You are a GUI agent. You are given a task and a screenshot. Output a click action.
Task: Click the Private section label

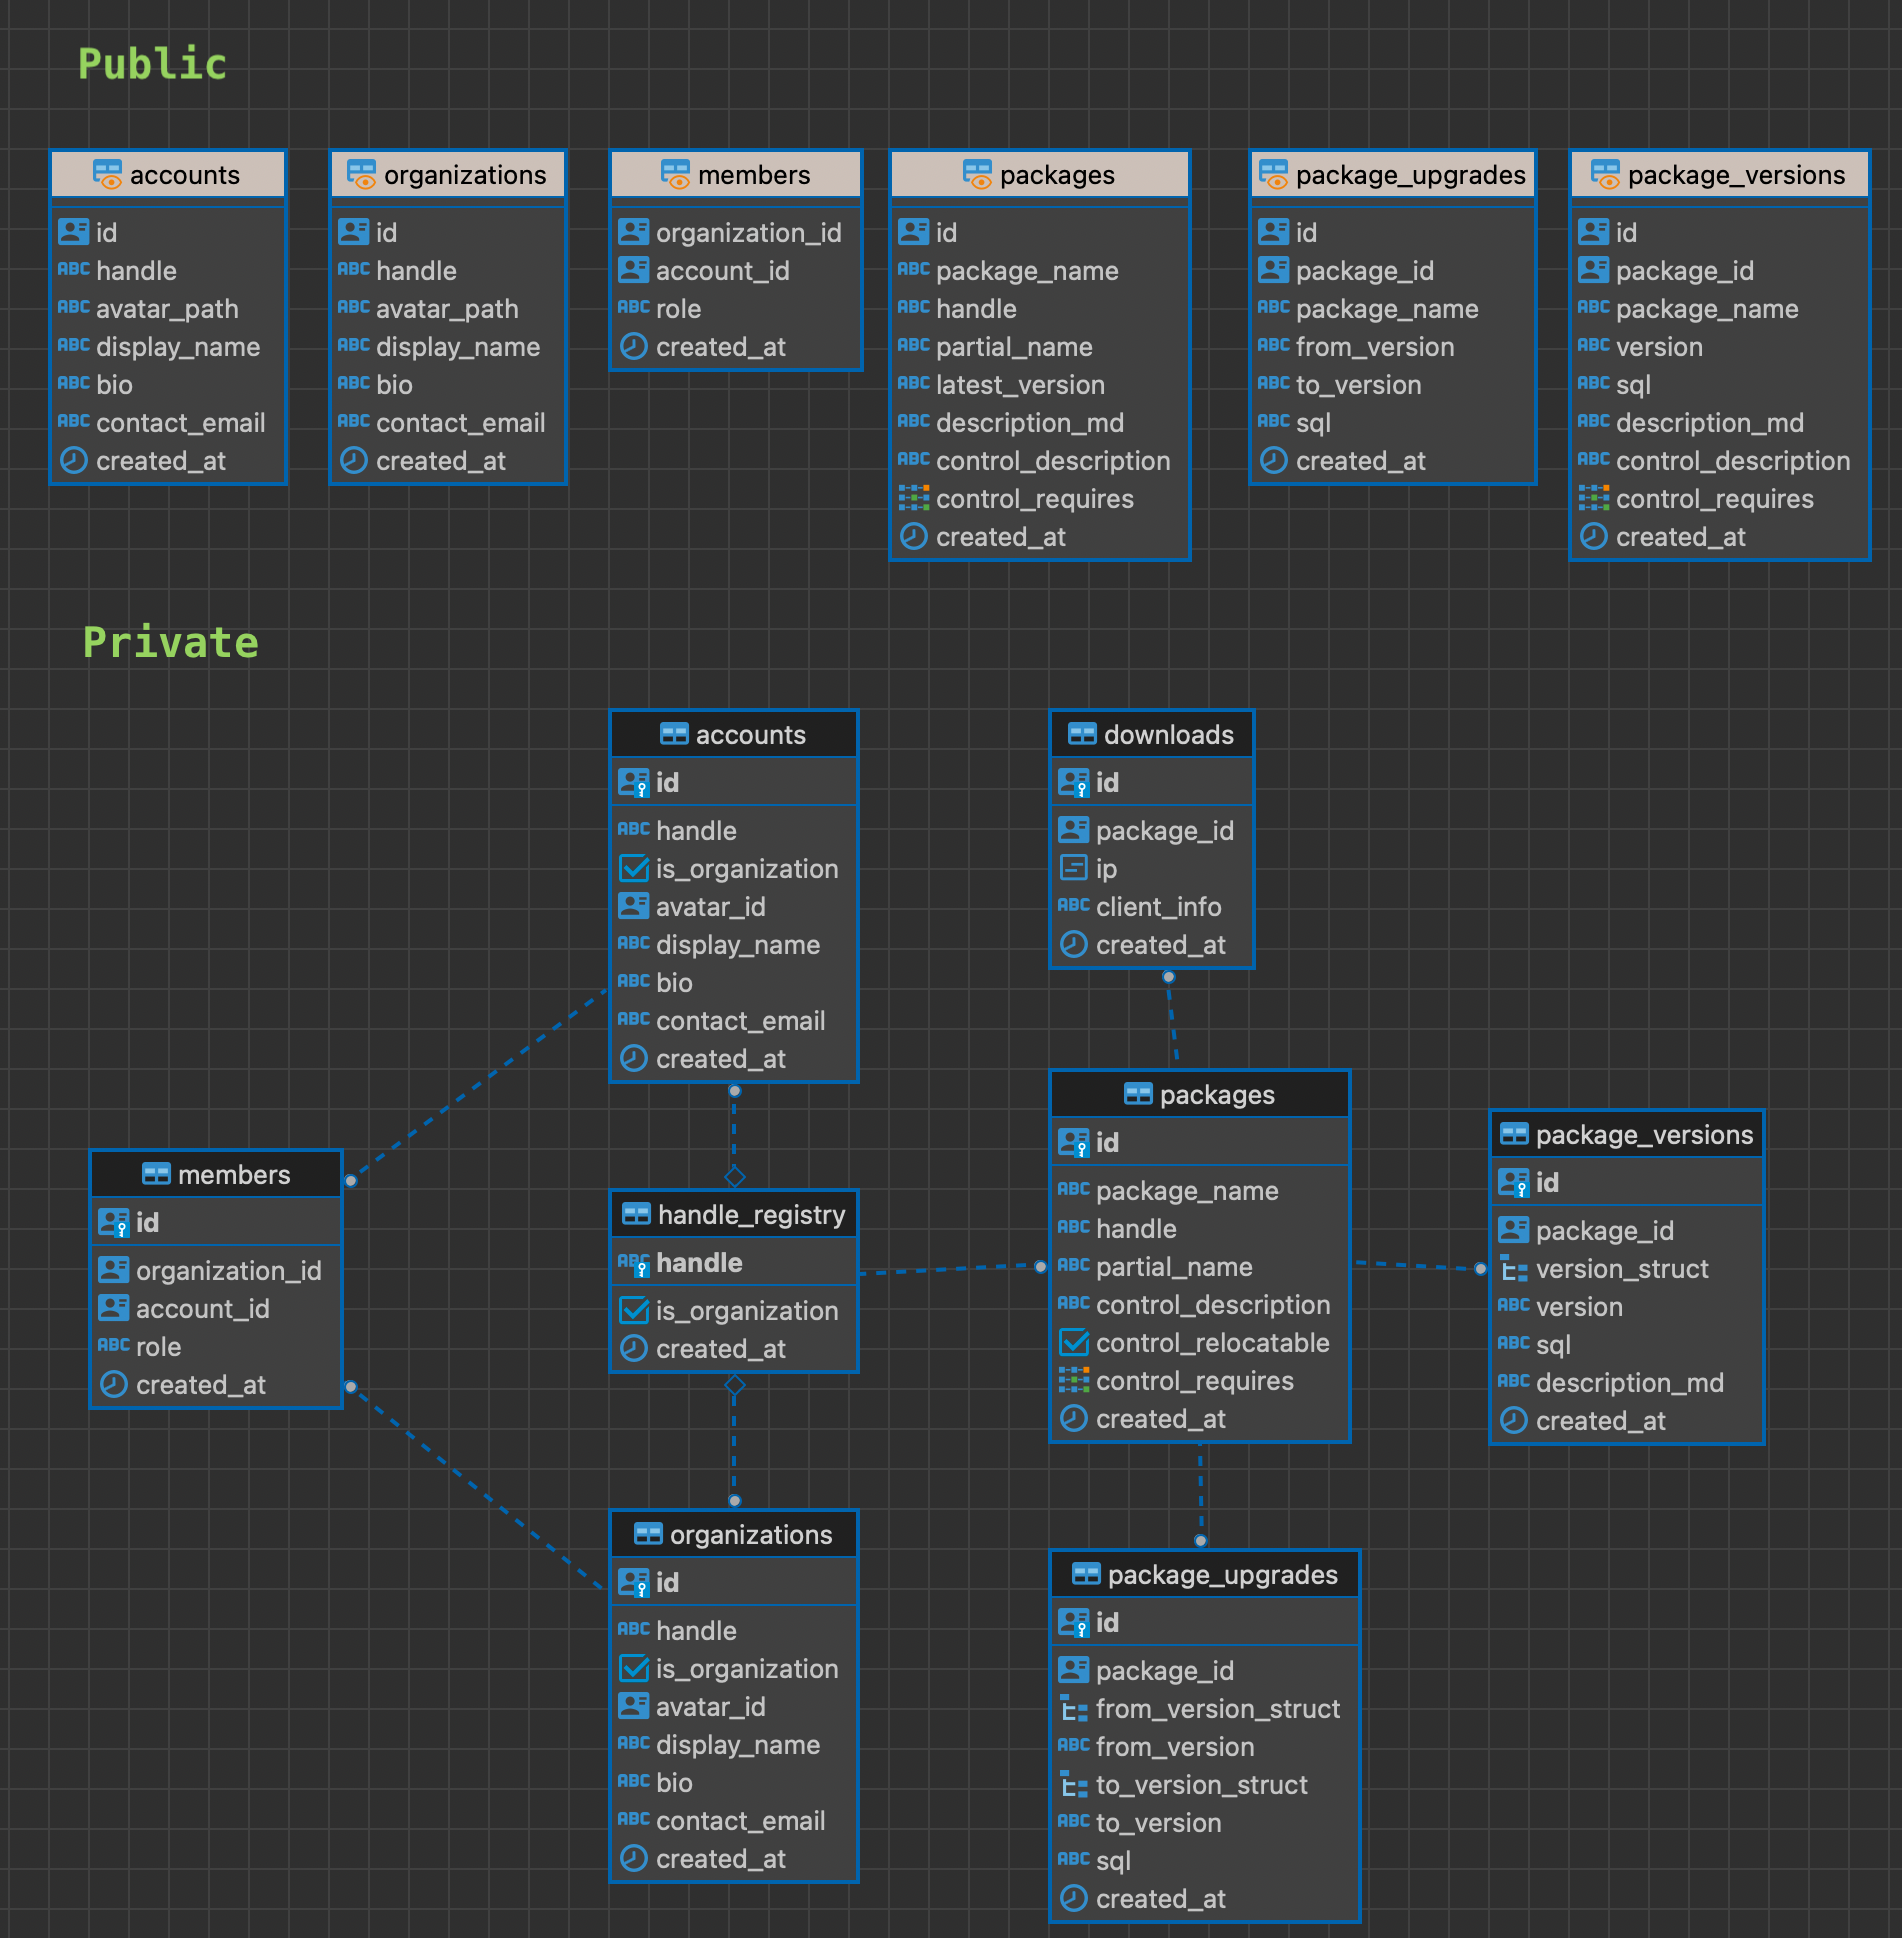(170, 642)
